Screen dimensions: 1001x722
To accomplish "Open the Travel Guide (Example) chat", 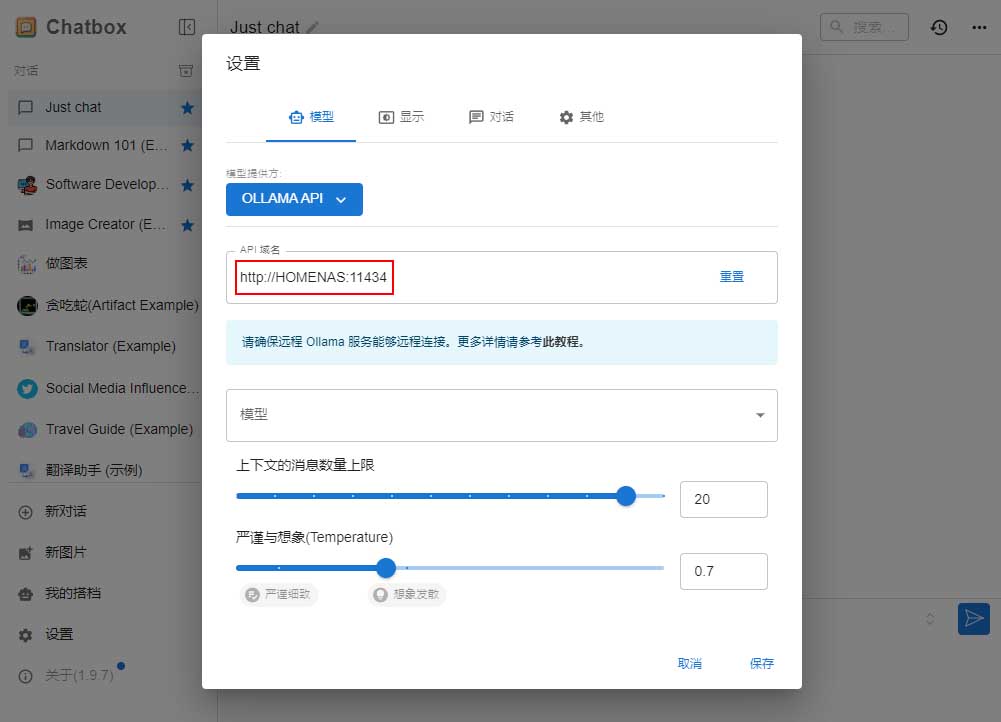I will click(x=105, y=429).
